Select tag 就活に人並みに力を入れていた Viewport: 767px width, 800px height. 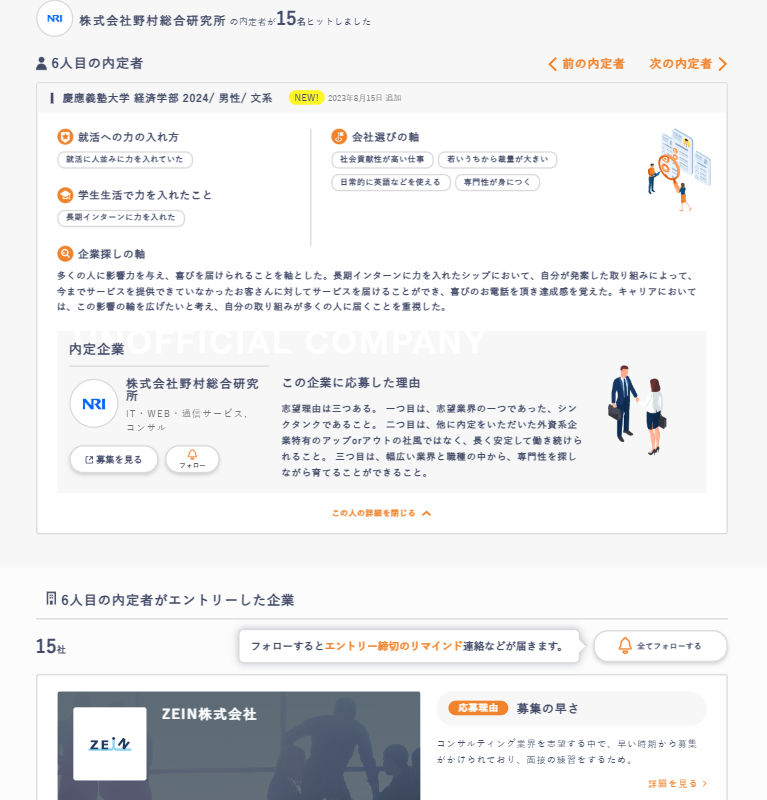pyautogui.click(x=125, y=159)
